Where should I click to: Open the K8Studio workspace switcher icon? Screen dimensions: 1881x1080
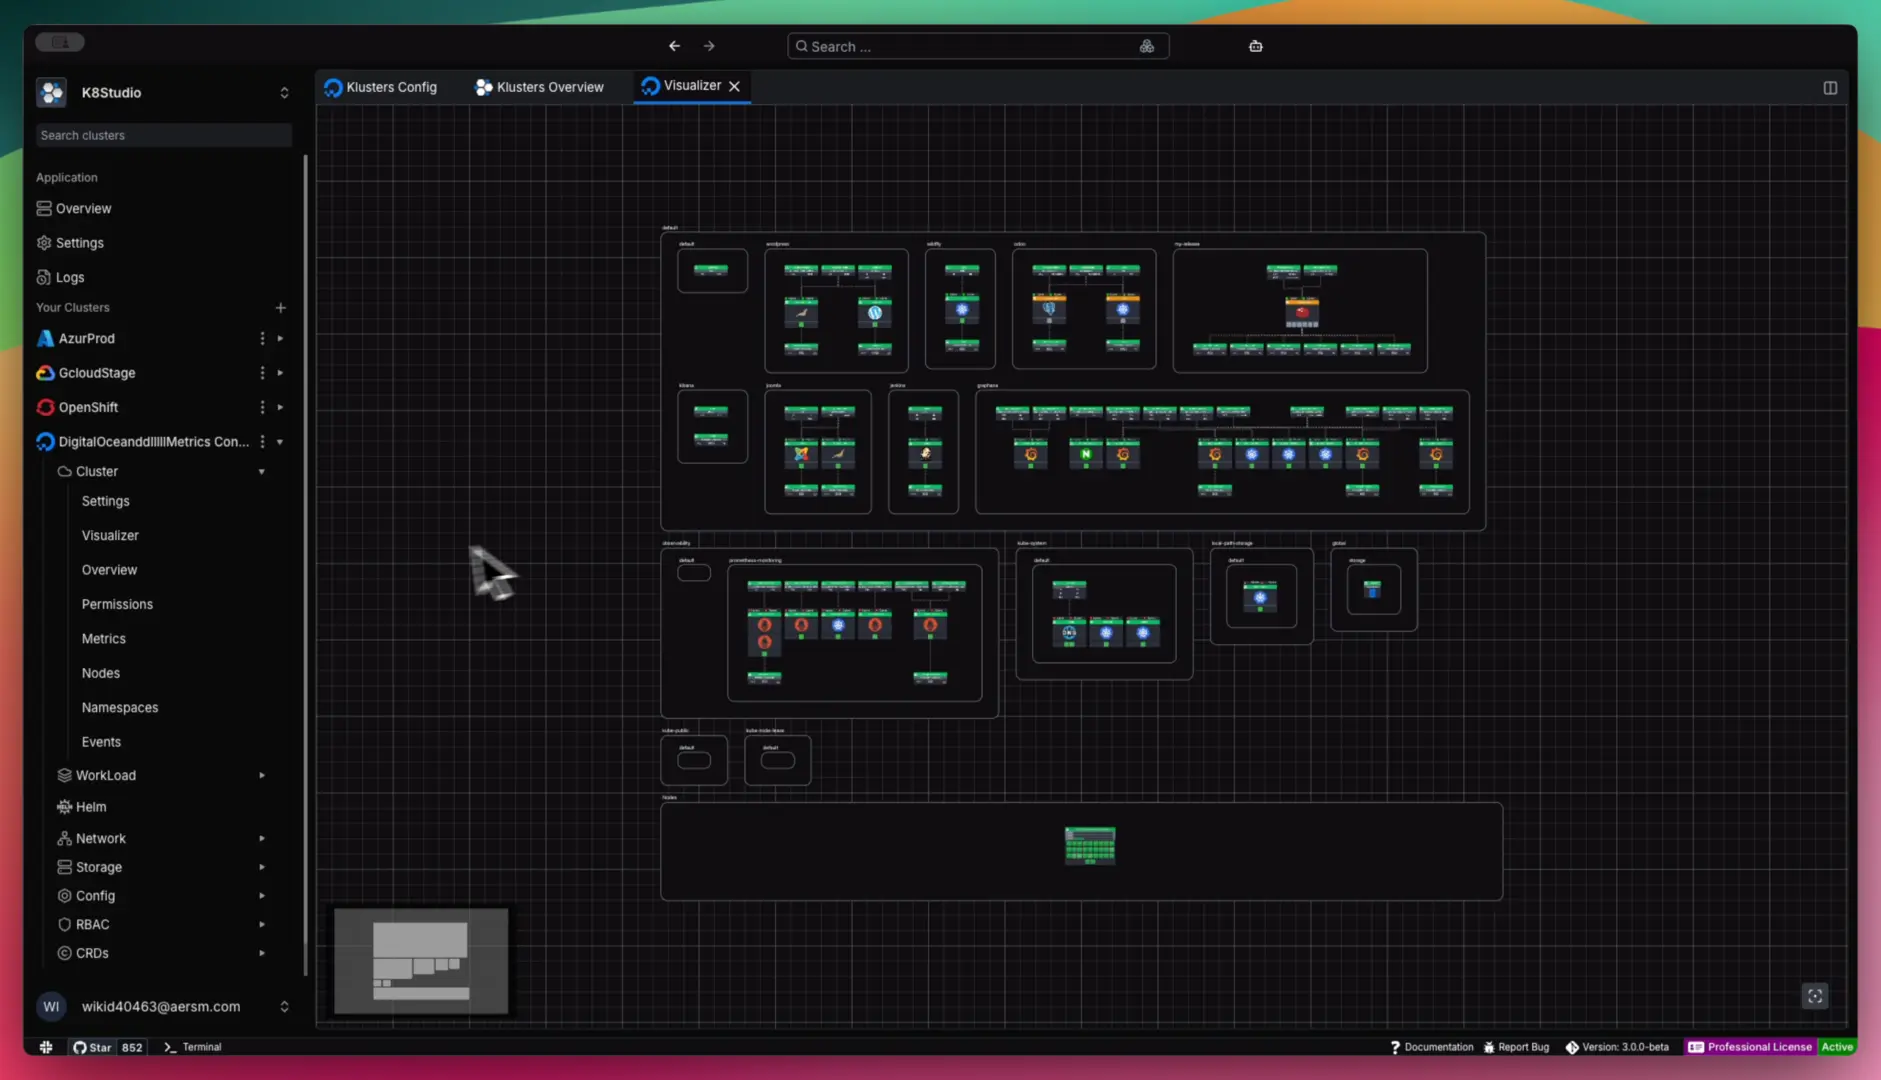point(284,92)
